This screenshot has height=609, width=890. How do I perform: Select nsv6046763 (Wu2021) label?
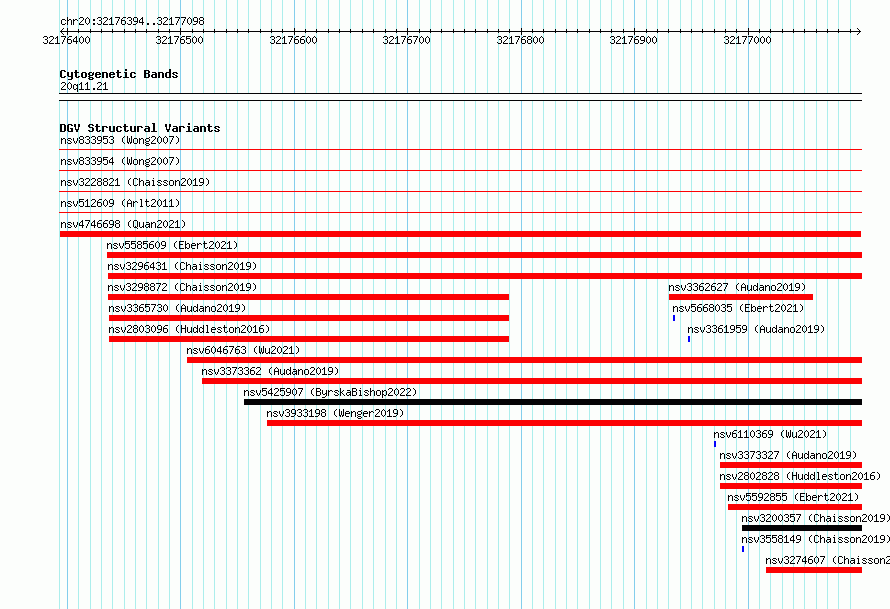click(x=243, y=350)
